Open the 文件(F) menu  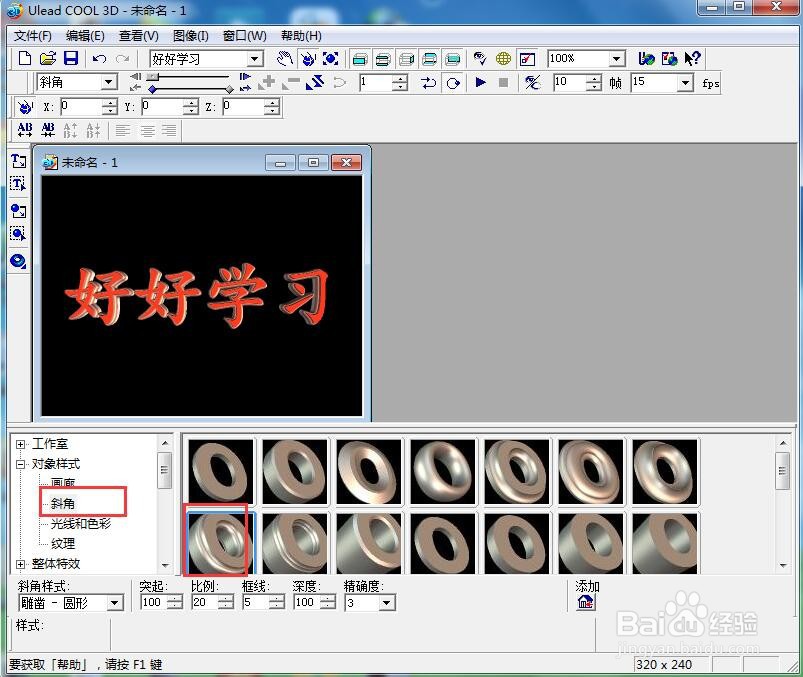(x=33, y=36)
